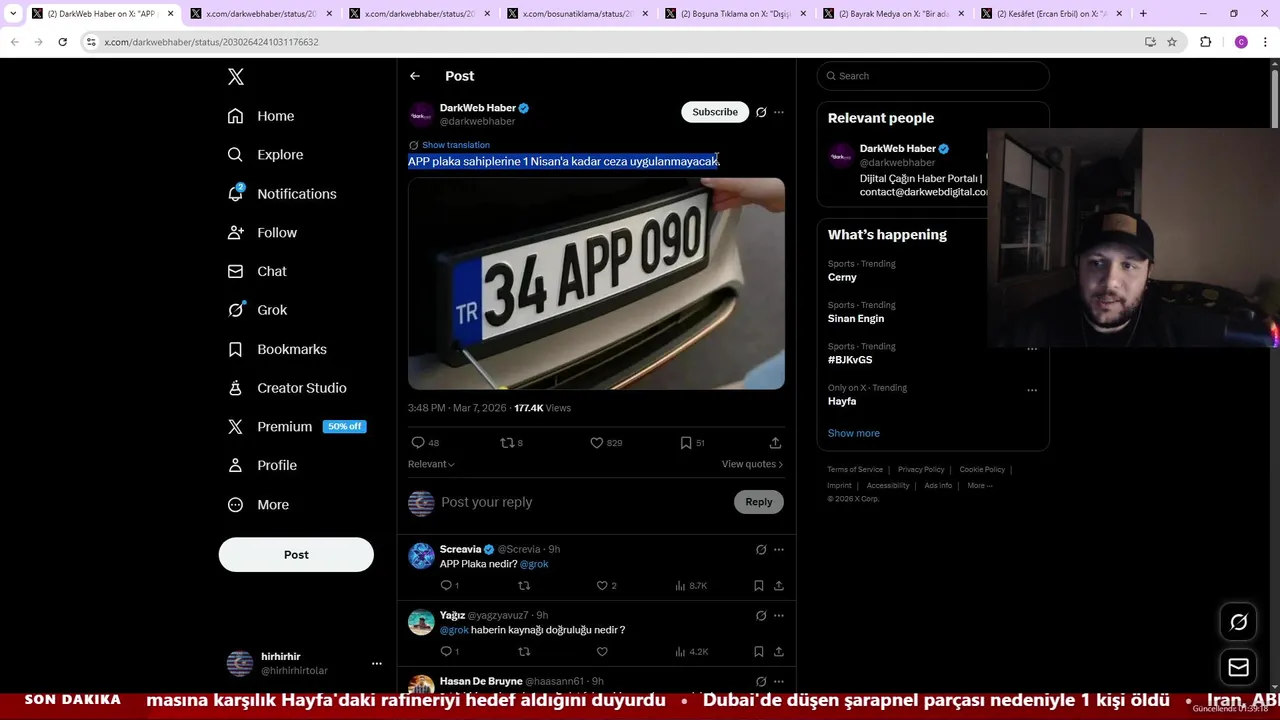This screenshot has height=720, width=1280.
Task: Click the Reply button
Action: pos(759,502)
